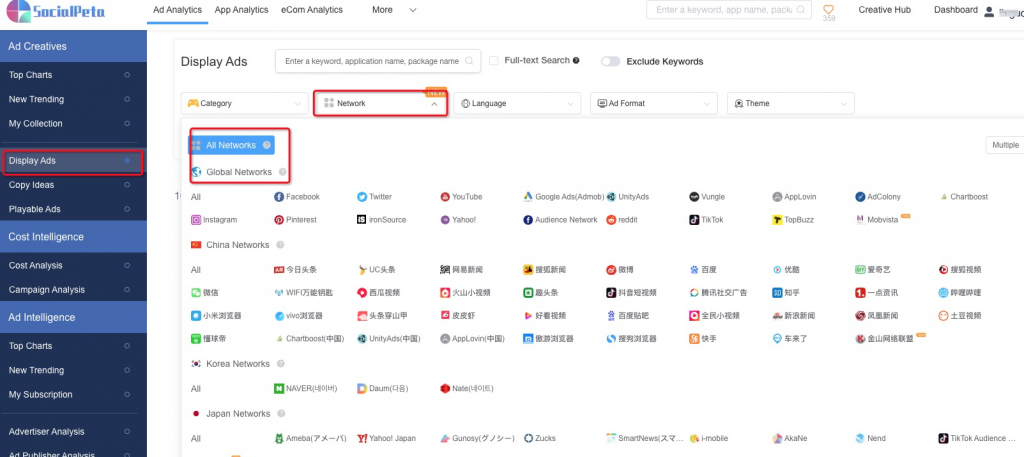This screenshot has width=1024, height=457.
Task: Select the Instagram network icon
Action: [x=196, y=220]
